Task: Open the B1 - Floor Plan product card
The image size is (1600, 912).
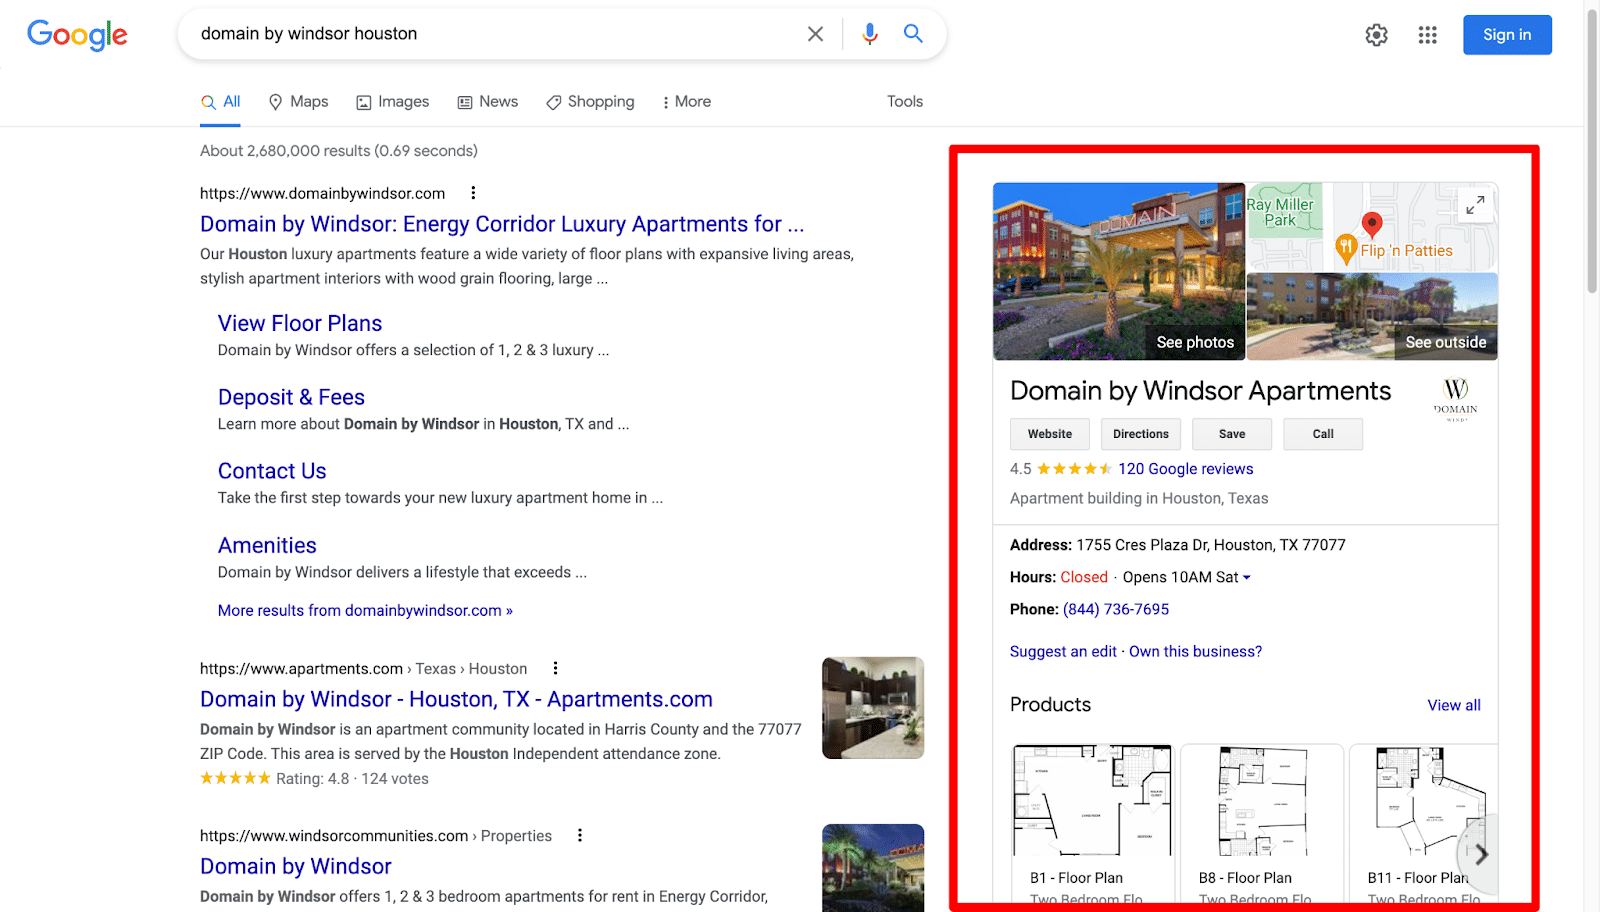Action: (1092, 825)
